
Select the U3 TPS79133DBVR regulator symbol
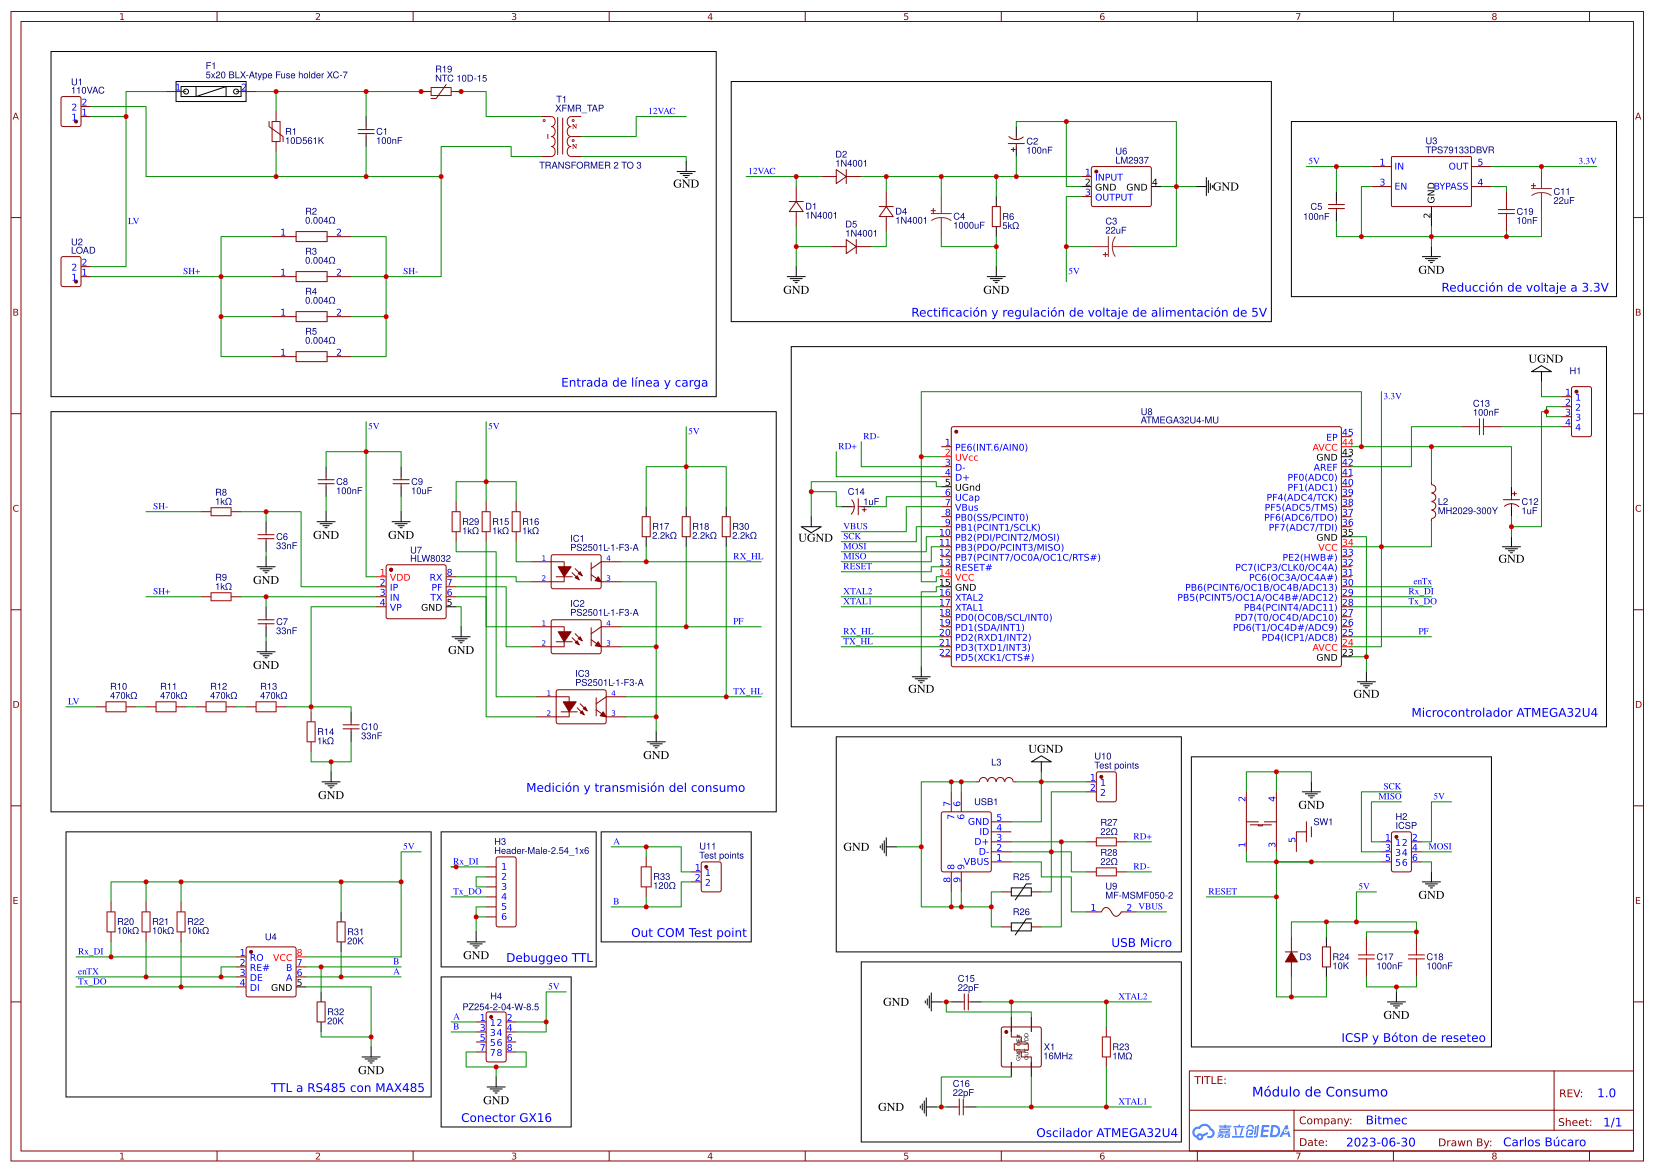click(1431, 181)
